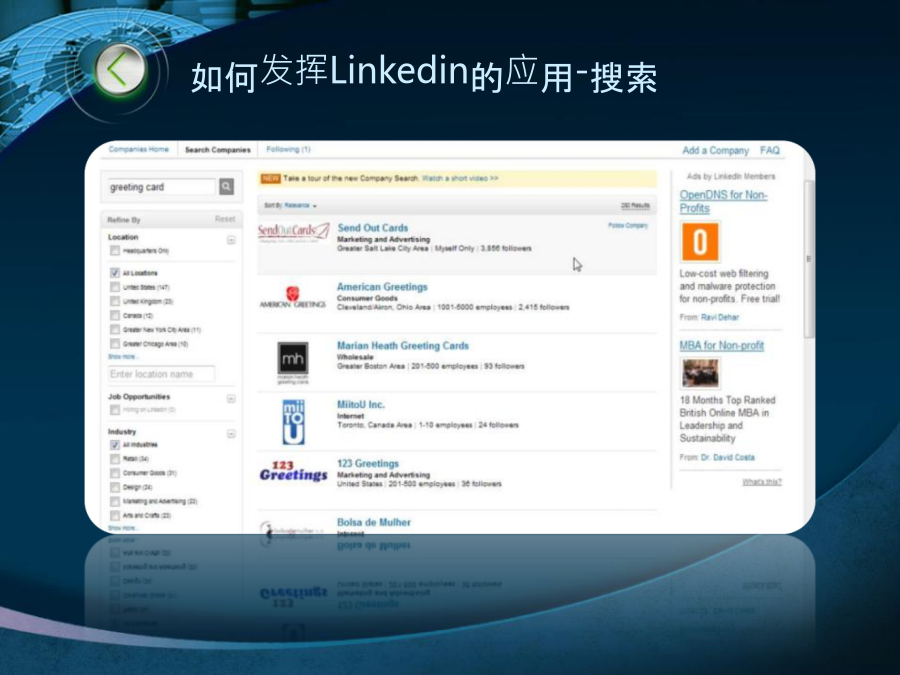
Task: Open Bolsa de Mulher company link
Action: [x=374, y=522]
